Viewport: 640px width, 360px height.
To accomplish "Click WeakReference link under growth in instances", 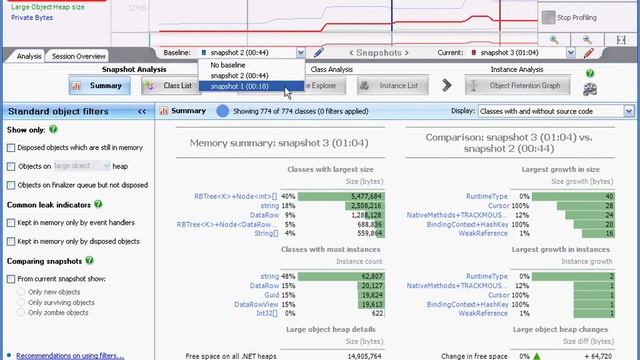I will pyautogui.click(x=483, y=313).
